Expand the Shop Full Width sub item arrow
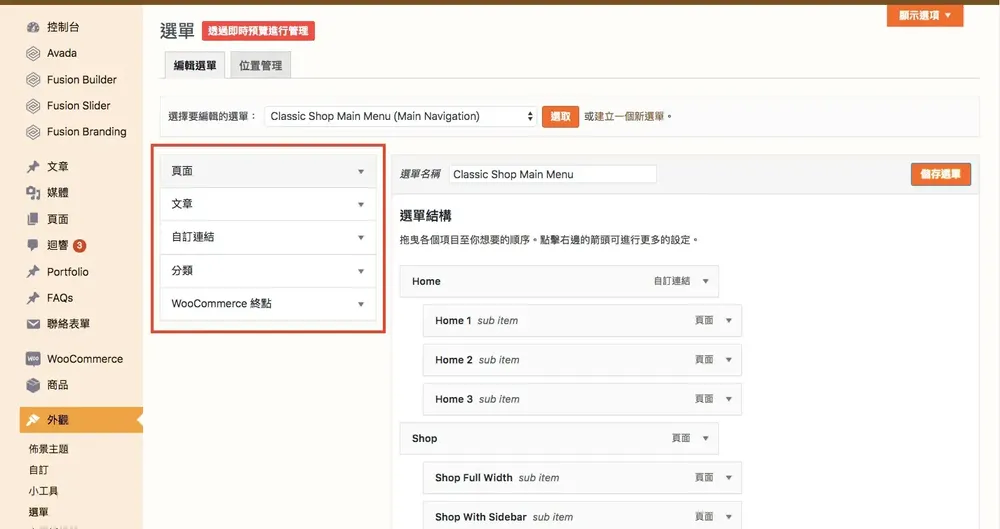 [728, 477]
